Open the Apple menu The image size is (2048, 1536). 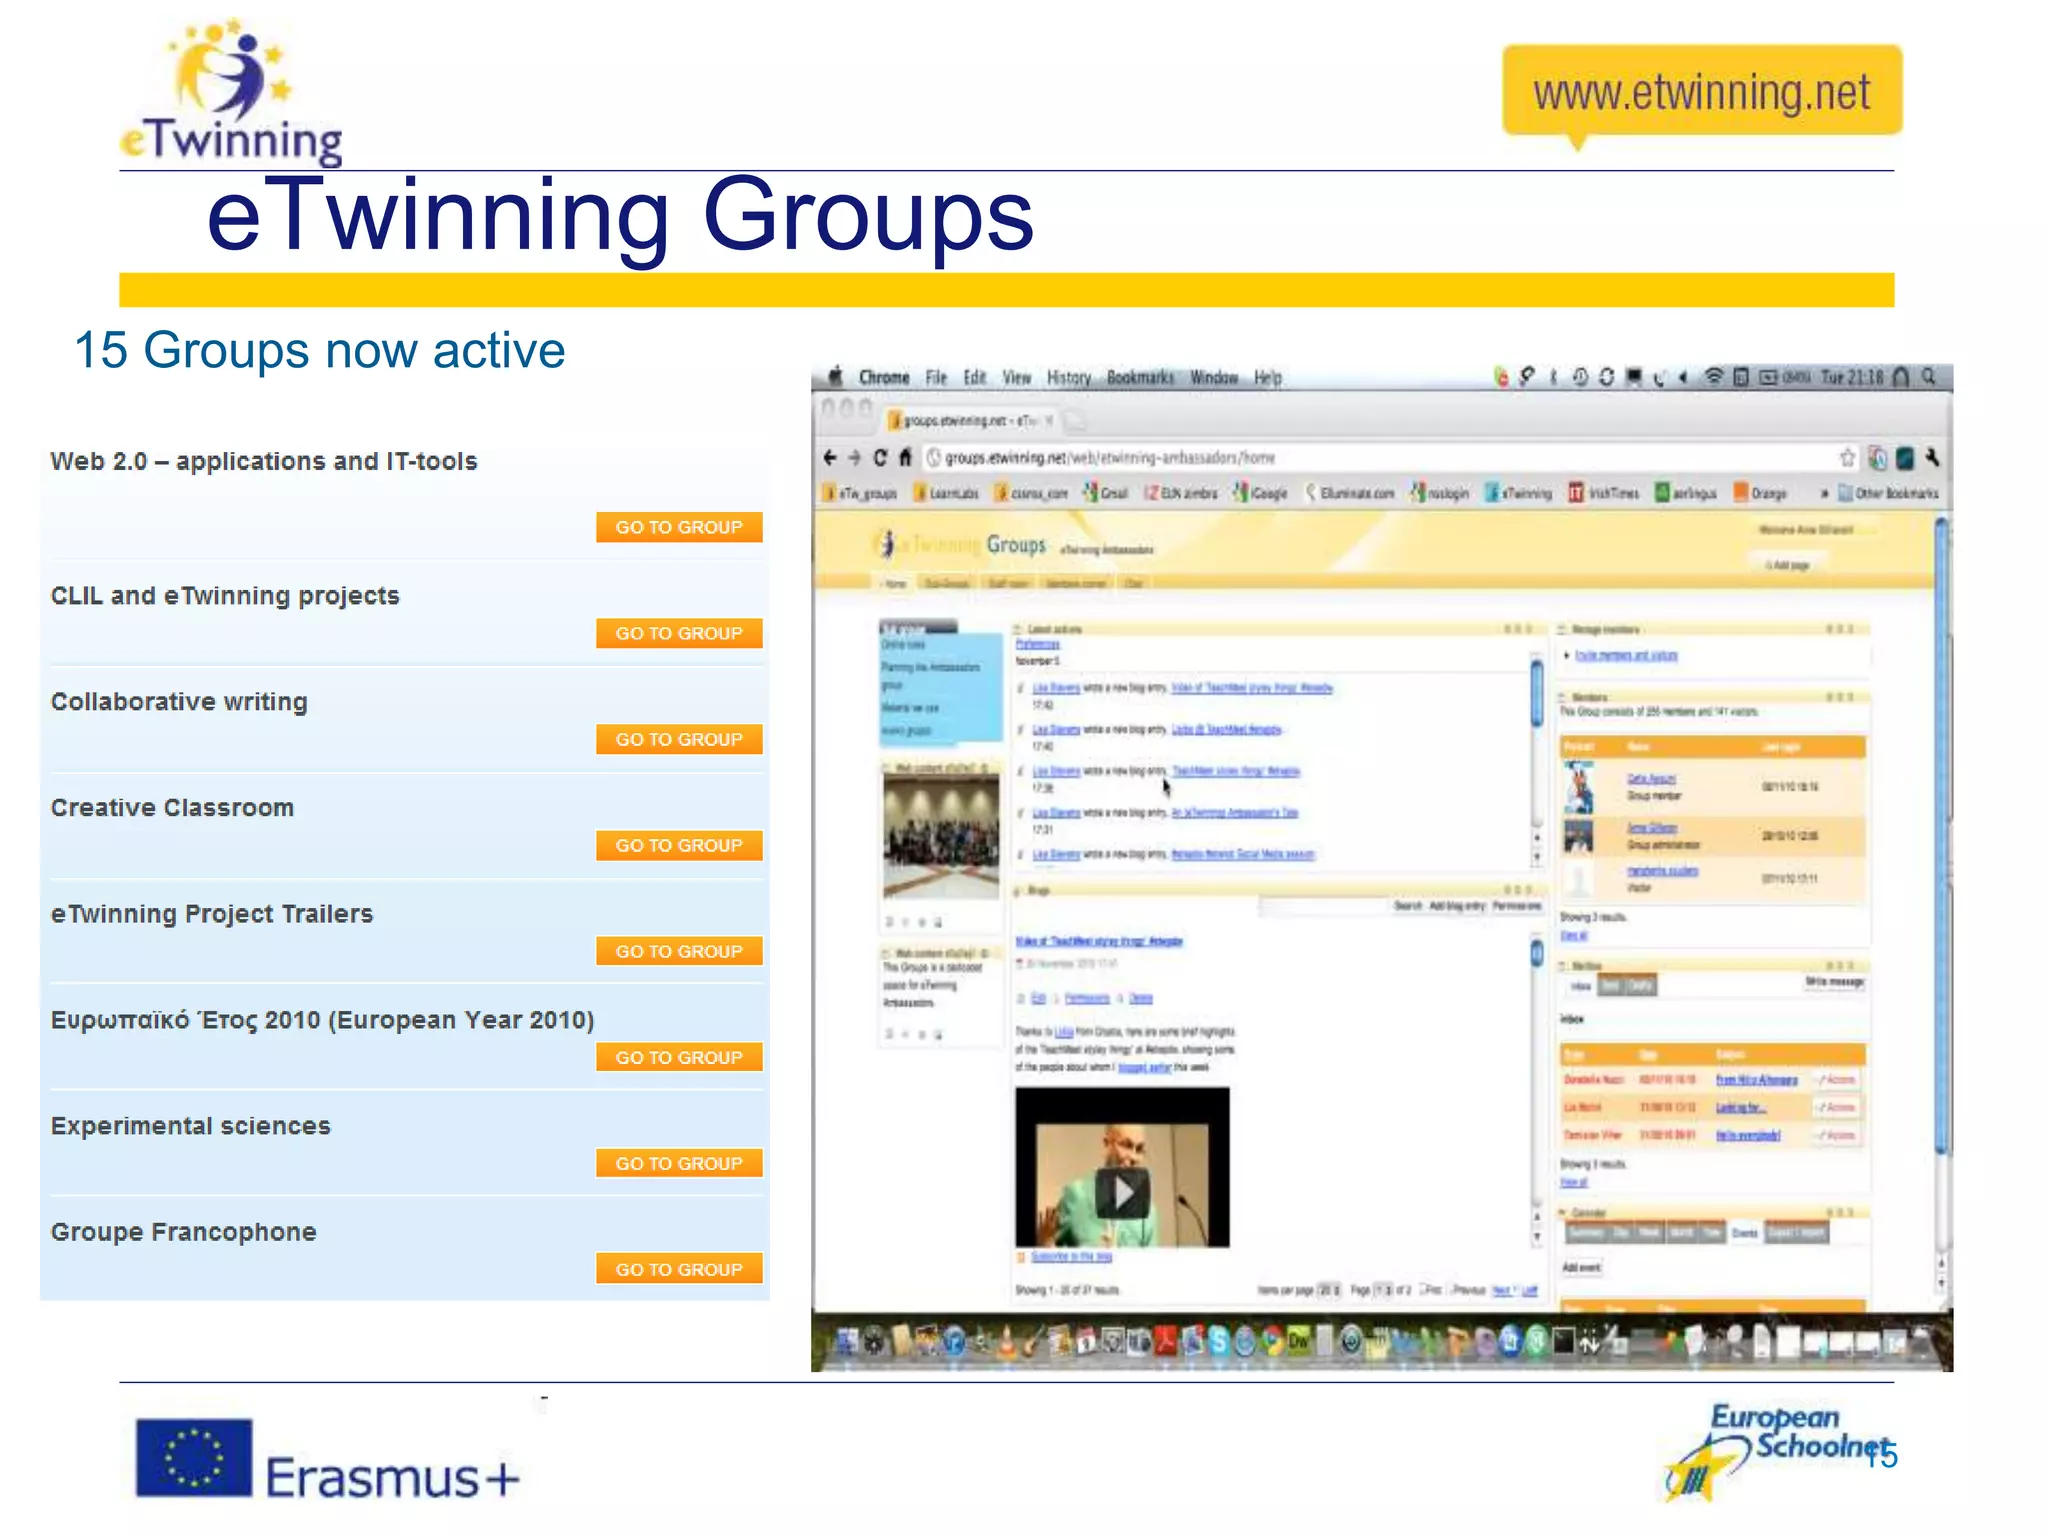click(835, 377)
